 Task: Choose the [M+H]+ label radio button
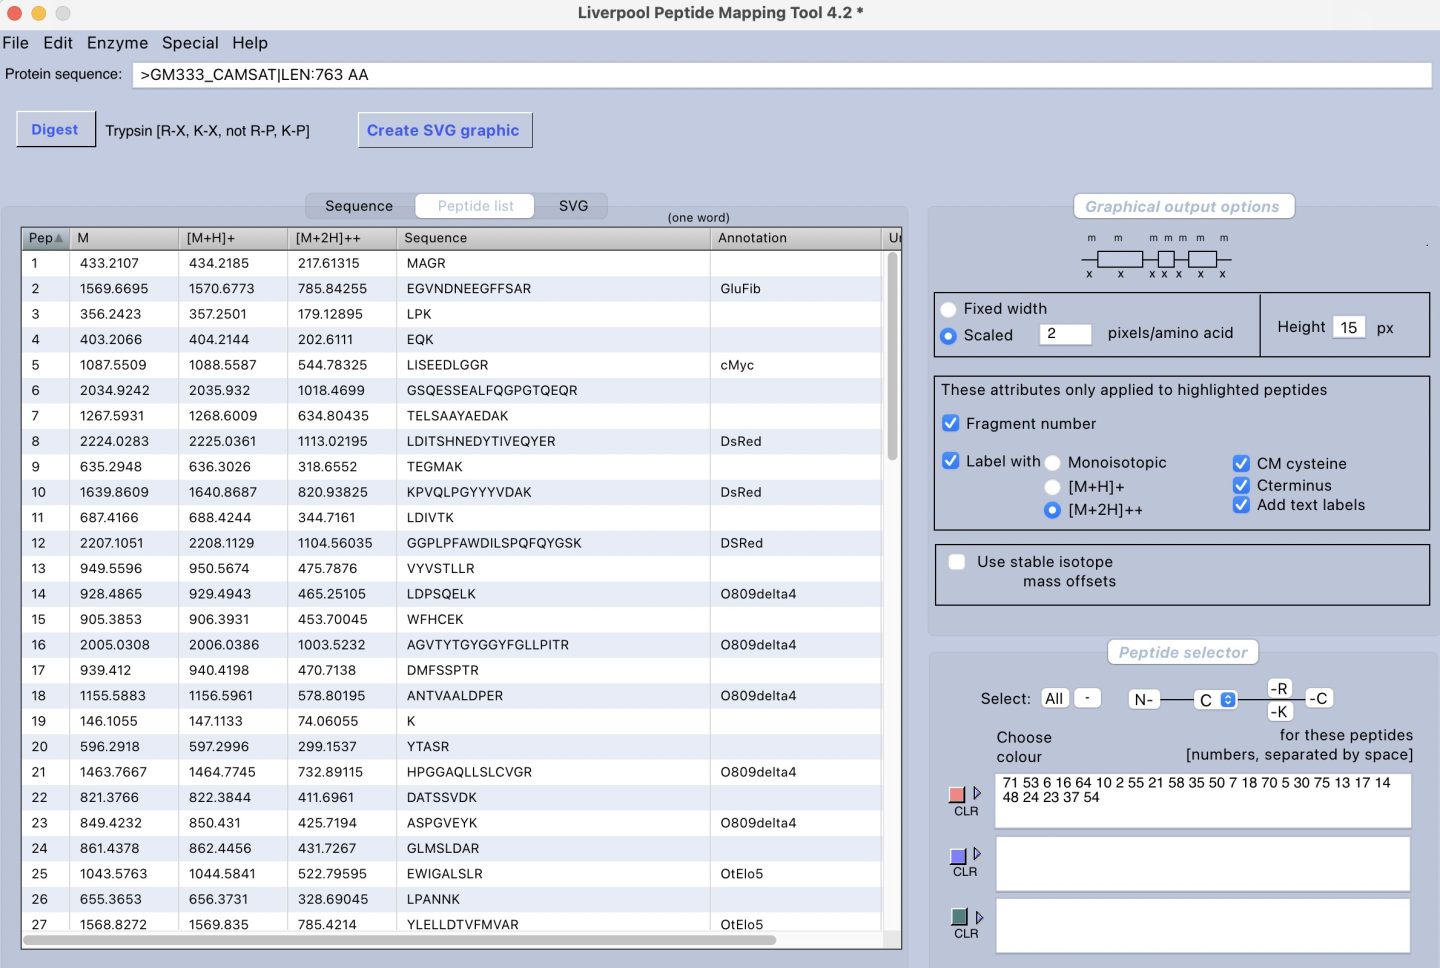pos(1052,487)
